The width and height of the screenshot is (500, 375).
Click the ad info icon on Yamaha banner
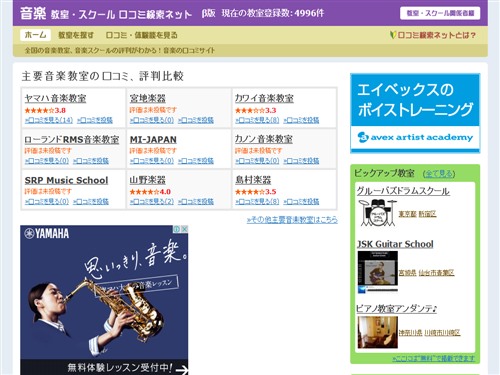click(x=177, y=229)
